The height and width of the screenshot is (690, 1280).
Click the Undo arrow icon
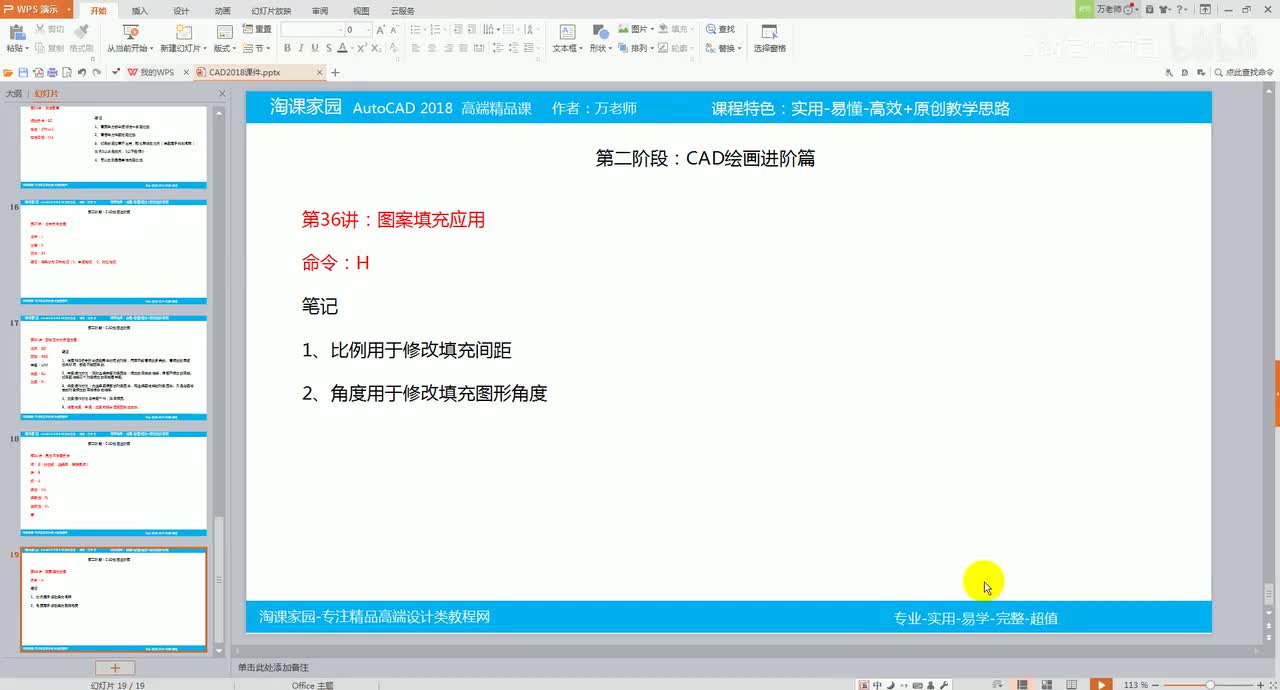[82, 72]
